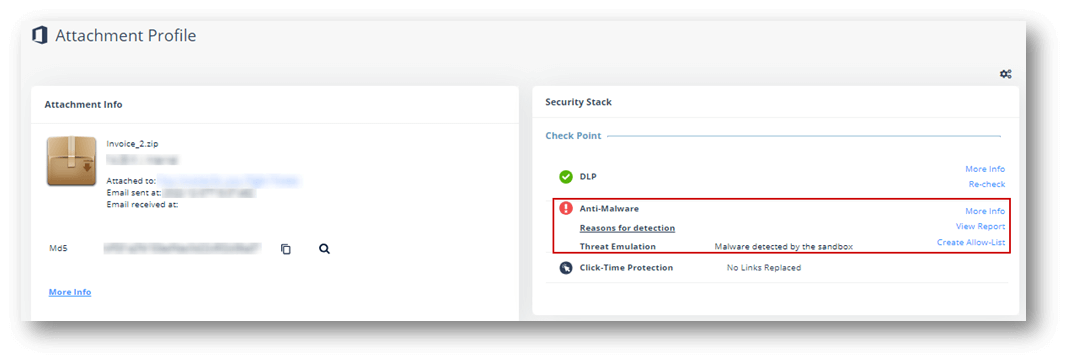Open More Info for DLP

(985, 169)
